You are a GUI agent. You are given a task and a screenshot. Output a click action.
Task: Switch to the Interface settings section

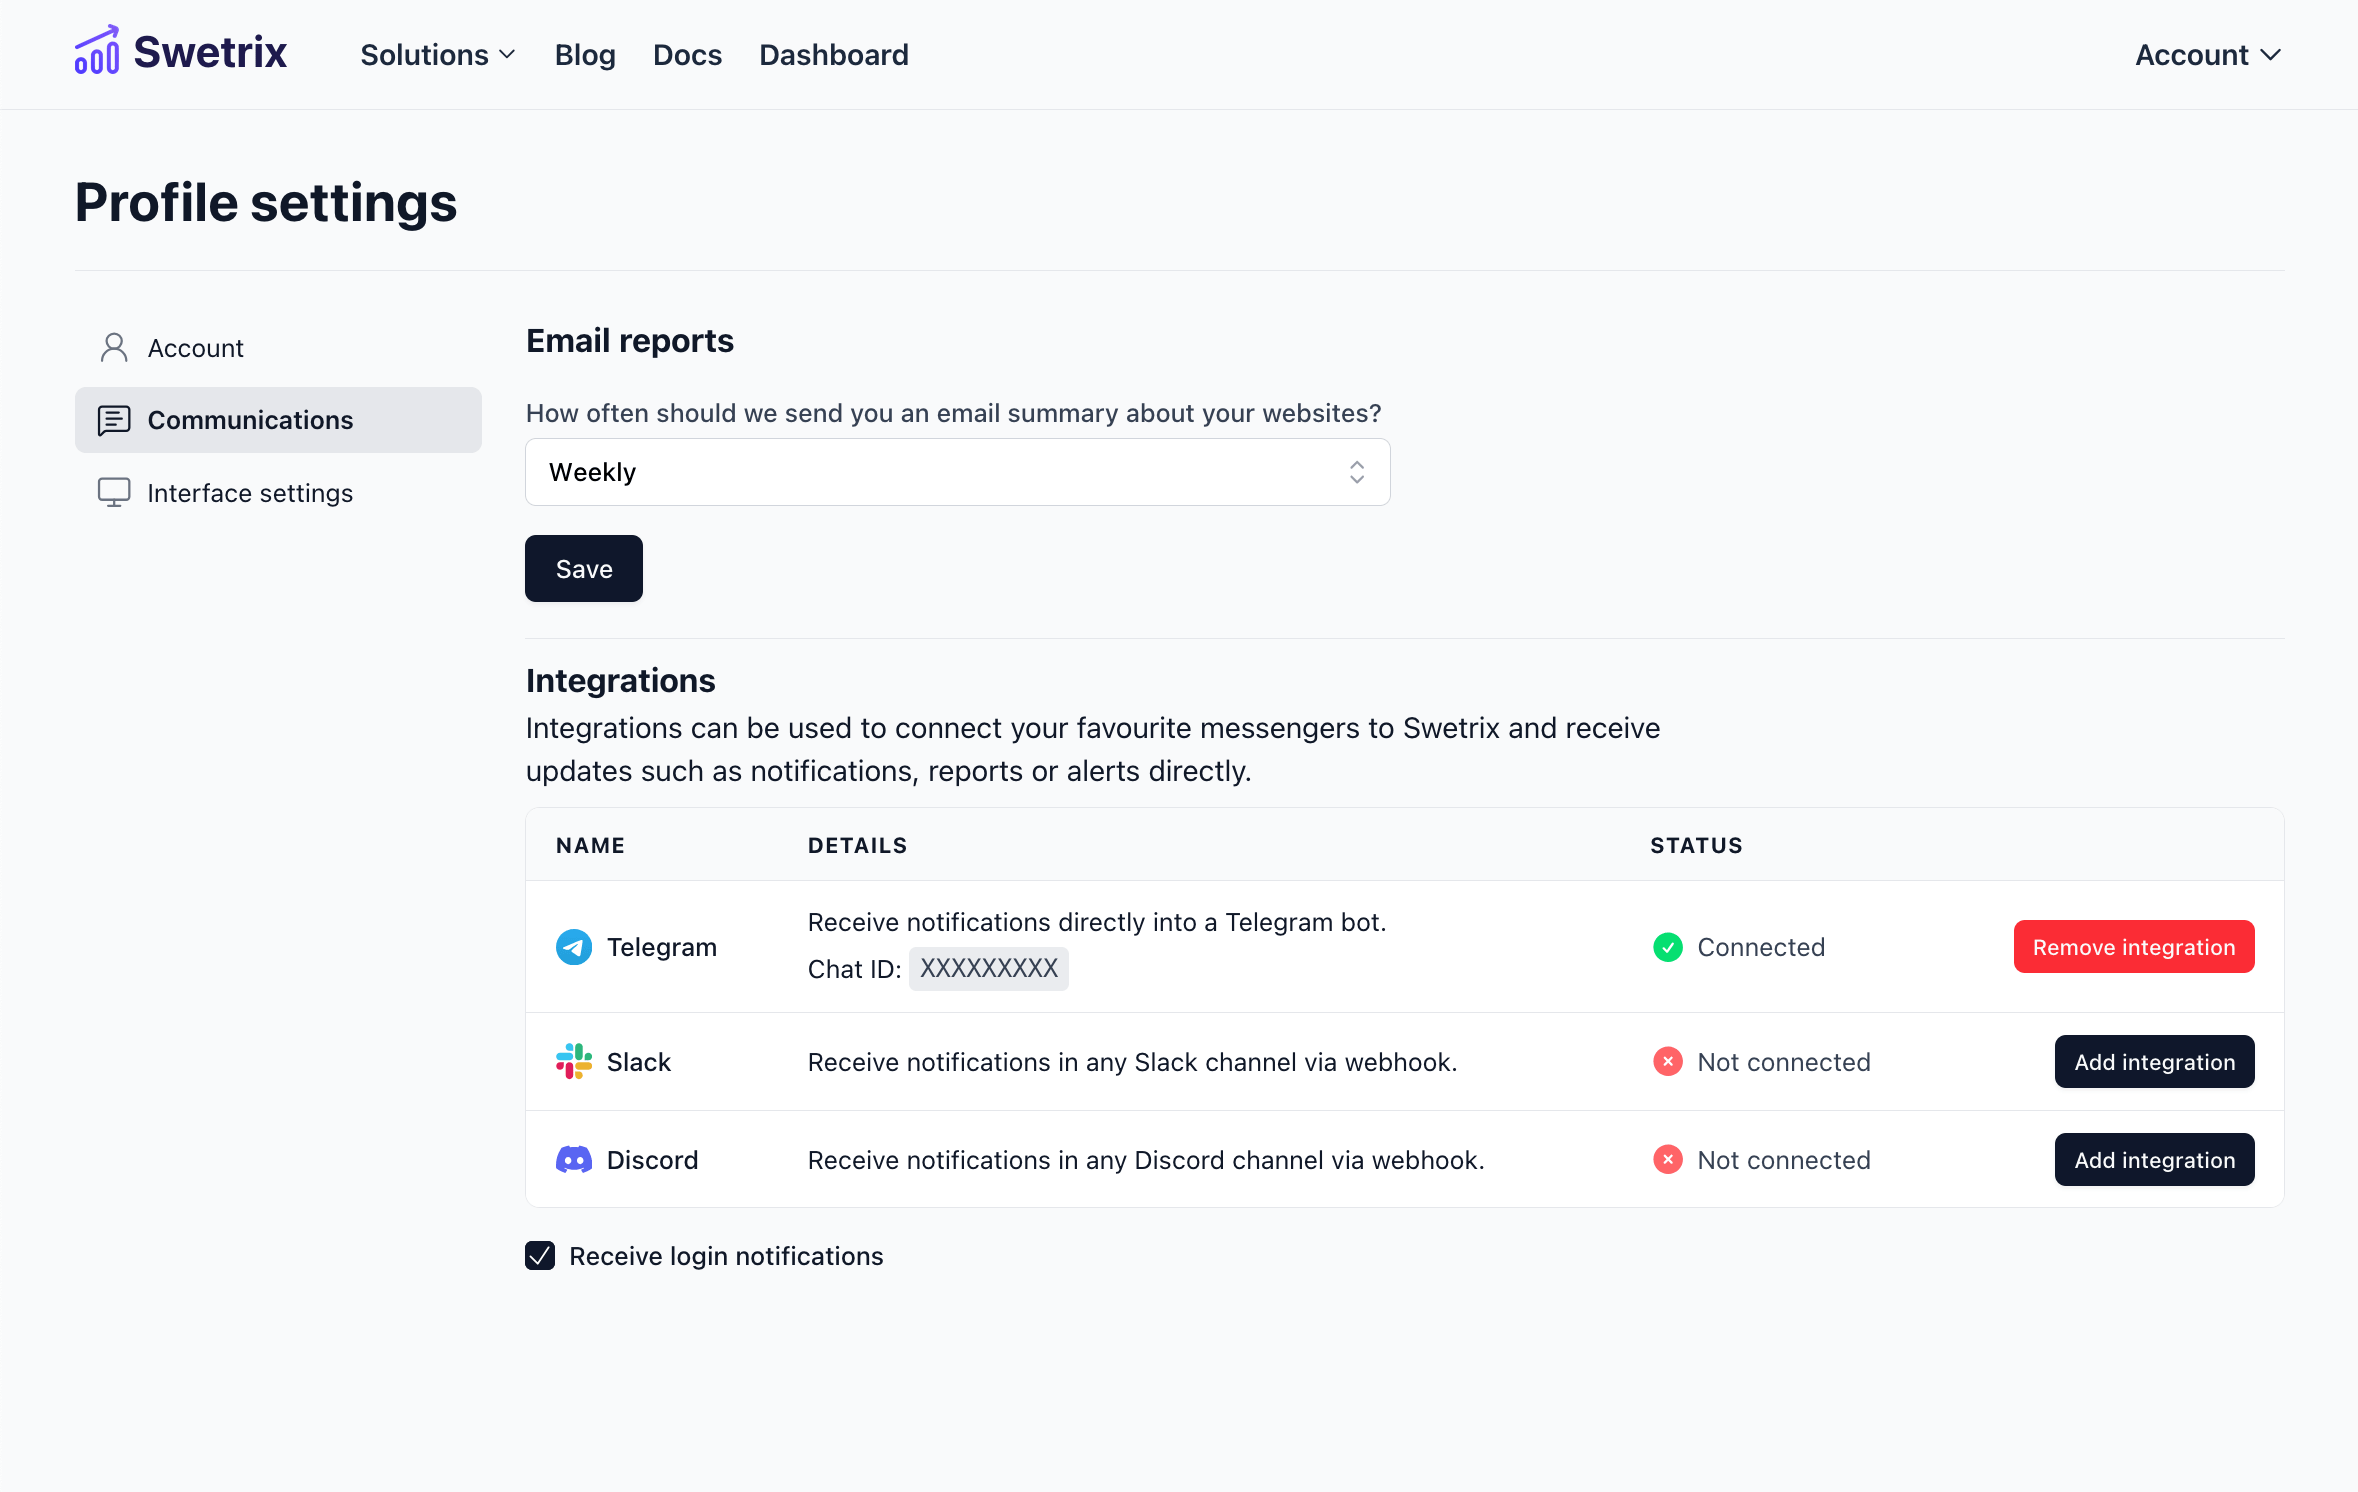pos(250,492)
